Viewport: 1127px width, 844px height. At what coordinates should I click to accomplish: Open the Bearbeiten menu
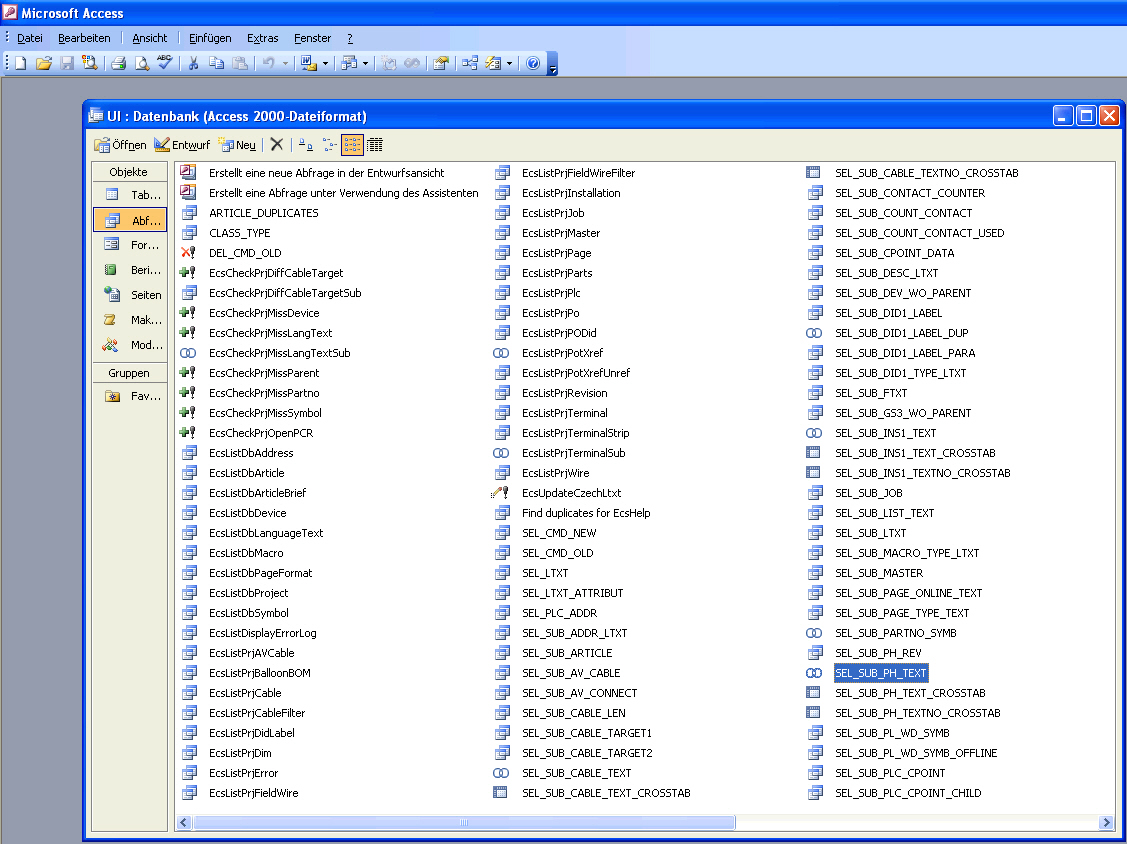[x=84, y=38]
